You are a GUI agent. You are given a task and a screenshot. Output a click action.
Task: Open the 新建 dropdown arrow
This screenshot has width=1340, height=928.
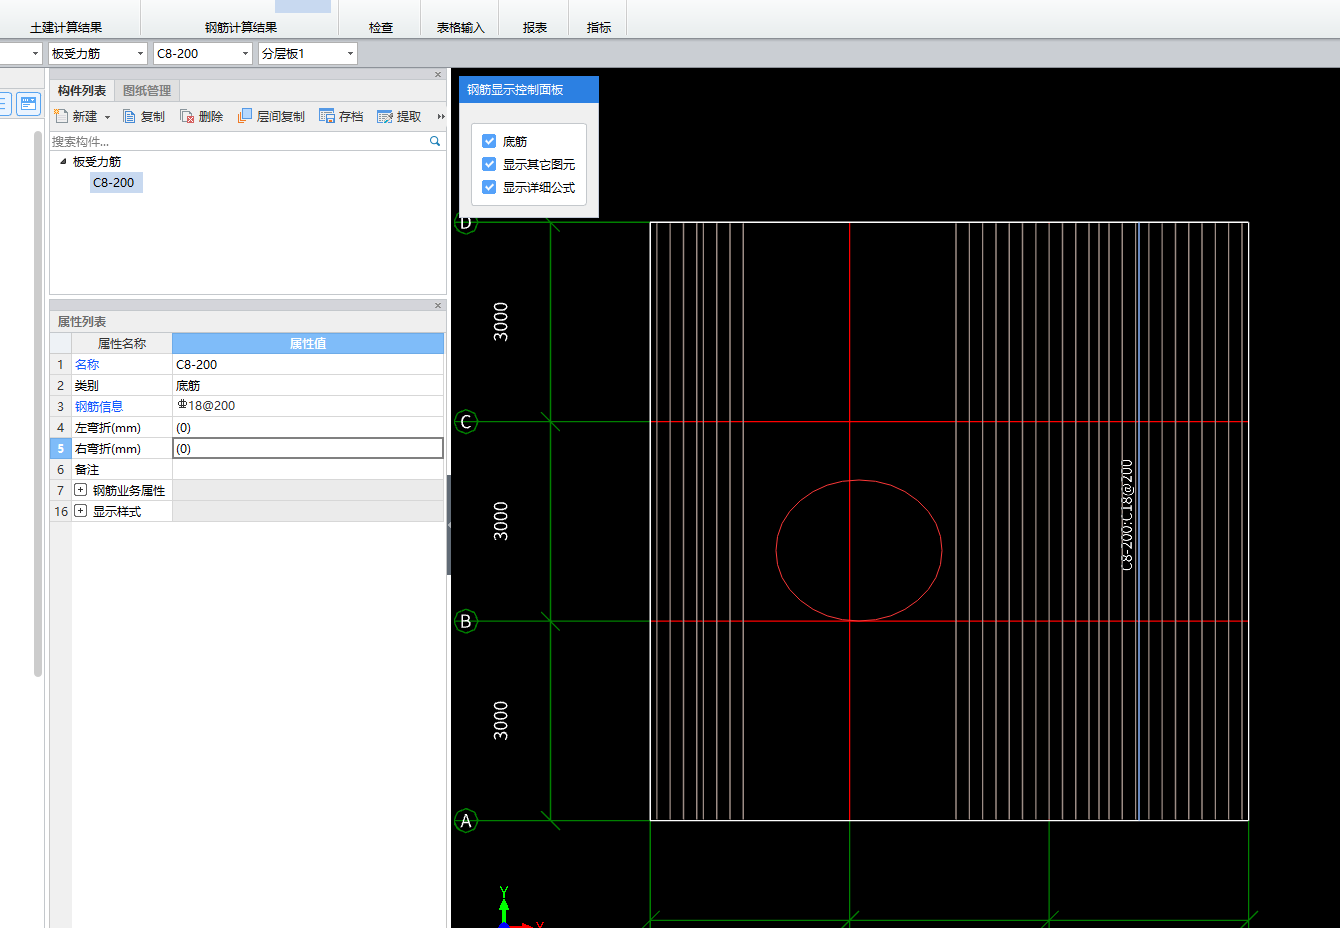pyautogui.click(x=107, y=117)
